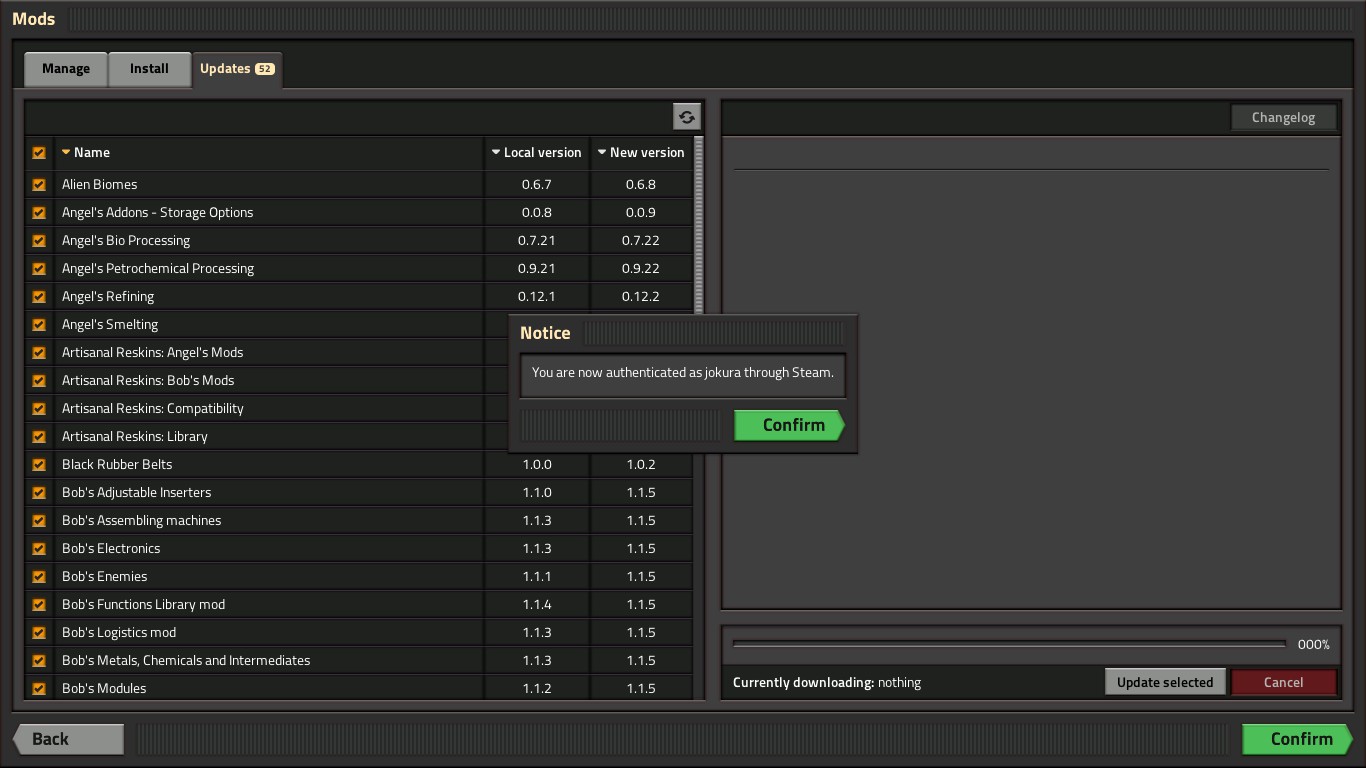The image size is (1366, 768).
Task: Toggle Artisanal Reskins: Library checkbox
Action: point(39,437)
